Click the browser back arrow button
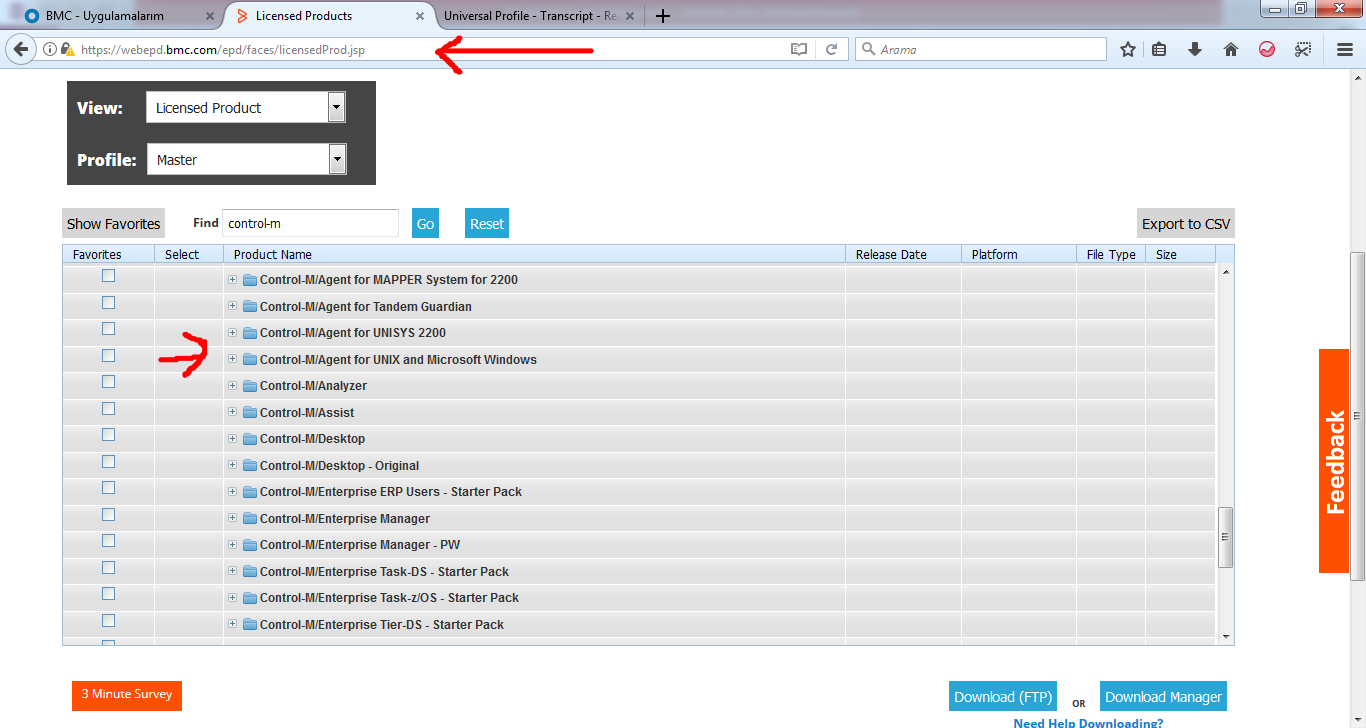This screenshot has width=1366, height=728. [x=20, y=49]
